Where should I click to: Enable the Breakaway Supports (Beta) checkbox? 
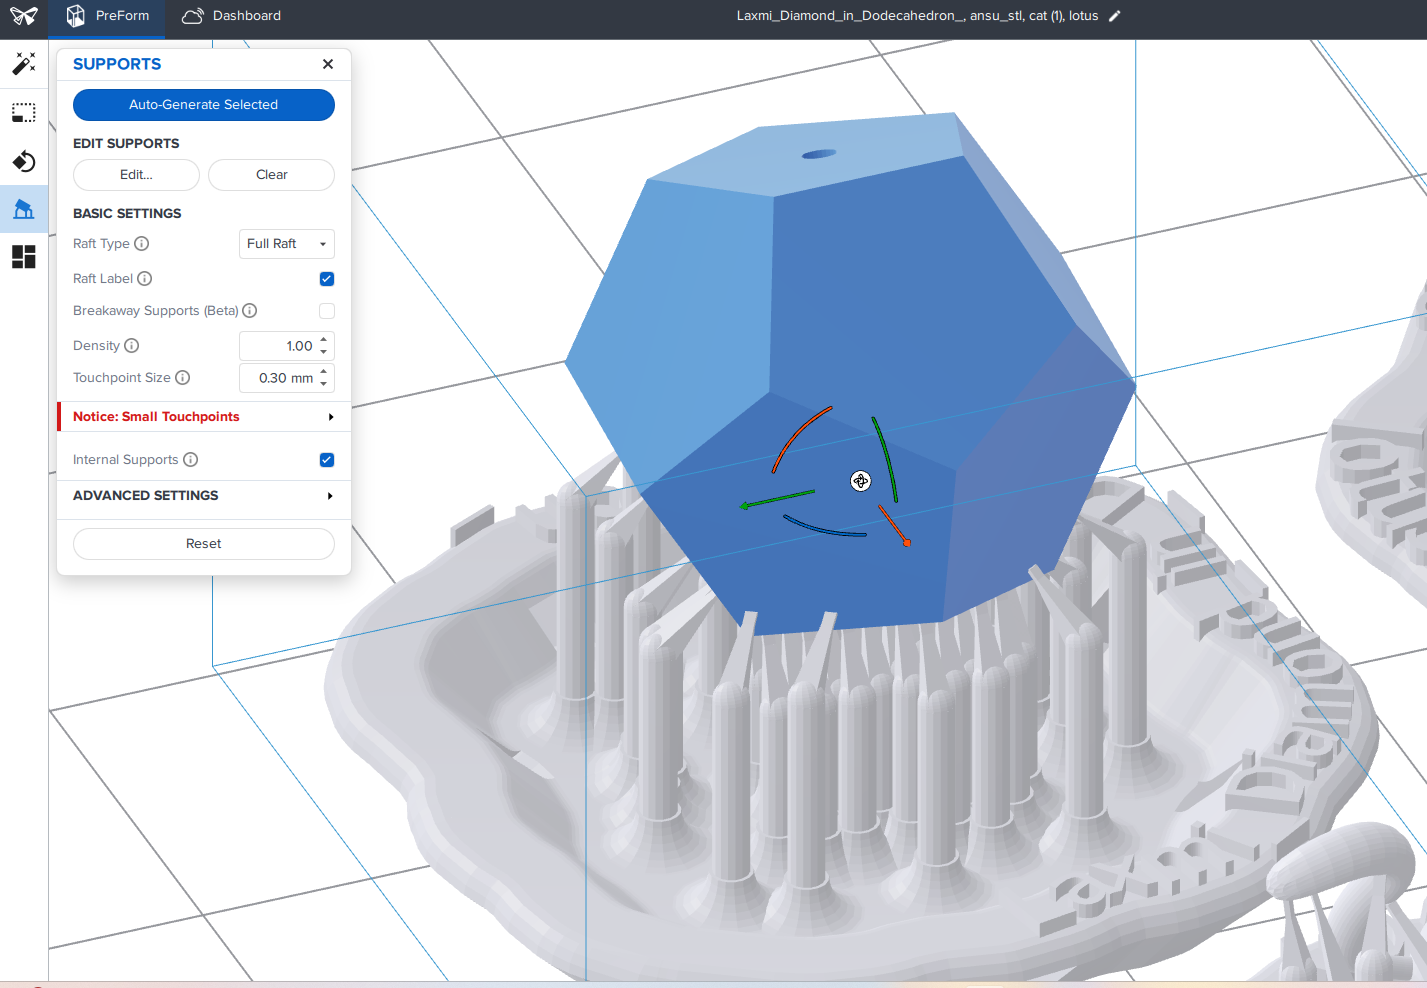327,311
